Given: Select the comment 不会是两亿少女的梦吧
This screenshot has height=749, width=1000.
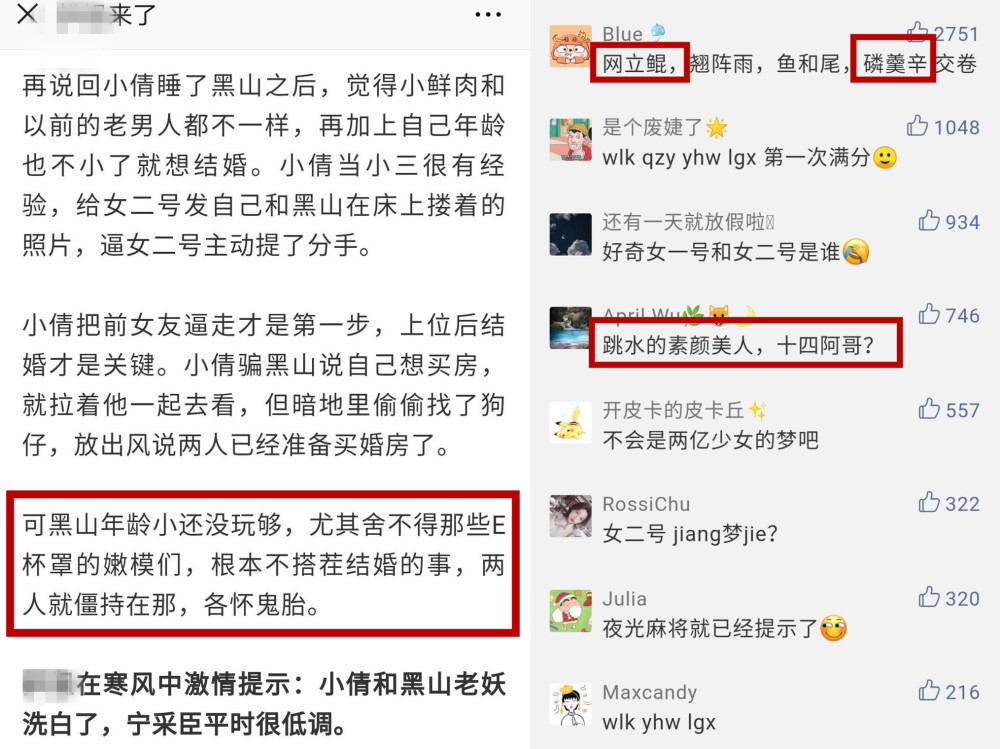Looking at the screenshot, I should [x=710, y=440].
